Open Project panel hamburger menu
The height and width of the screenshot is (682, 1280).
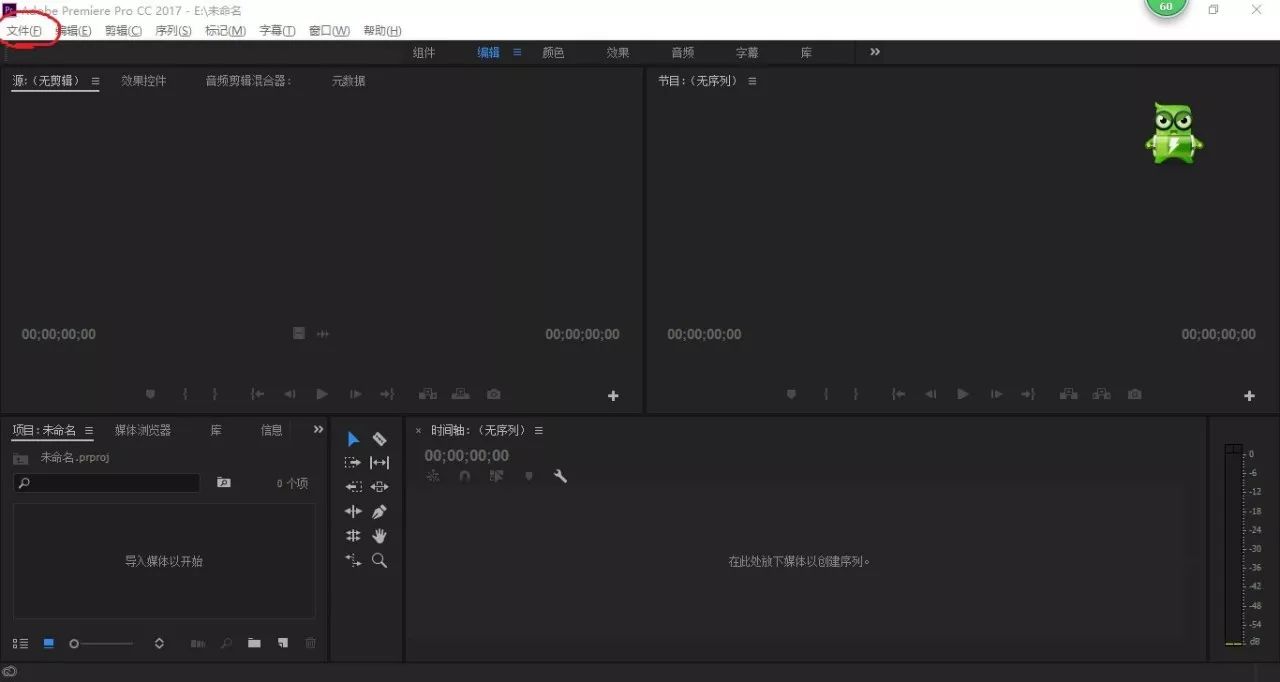tap(88, 431)
